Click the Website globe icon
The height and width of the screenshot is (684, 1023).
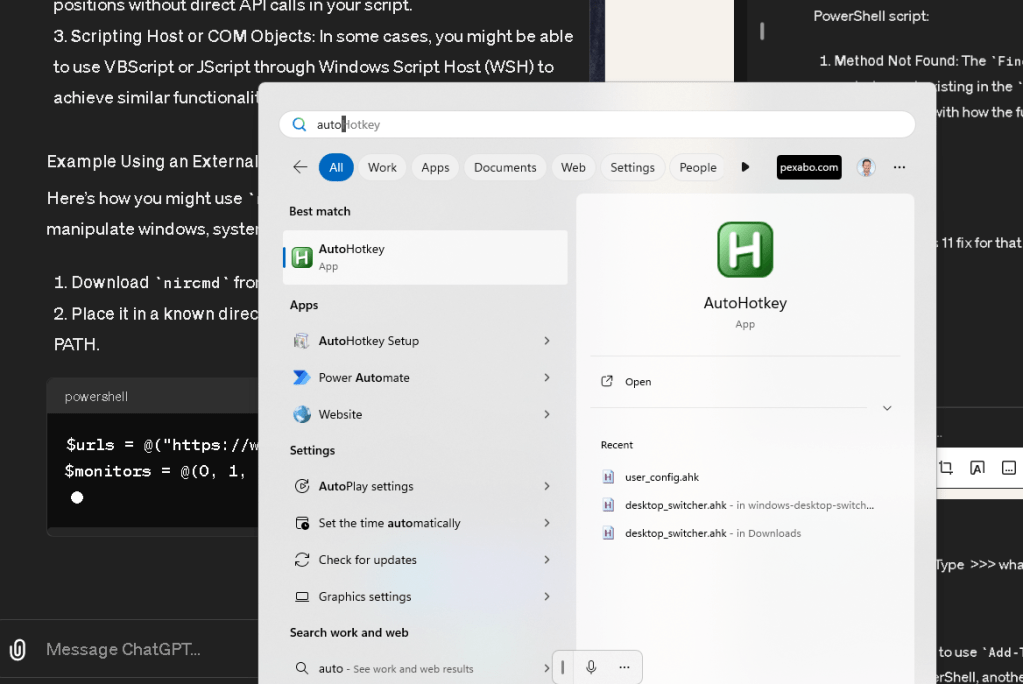click(x=301, y=414)
